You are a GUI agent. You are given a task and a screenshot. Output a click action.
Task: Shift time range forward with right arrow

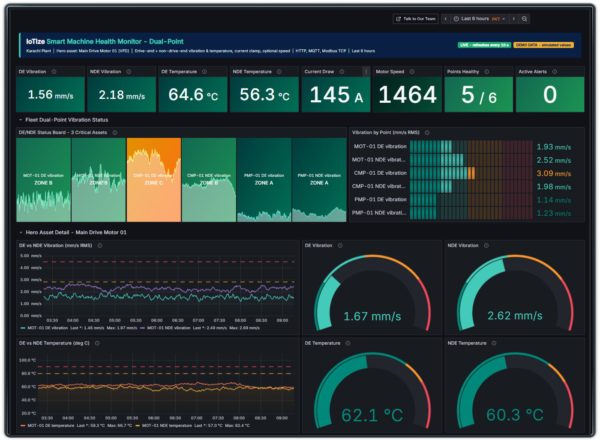click(514, 19)
